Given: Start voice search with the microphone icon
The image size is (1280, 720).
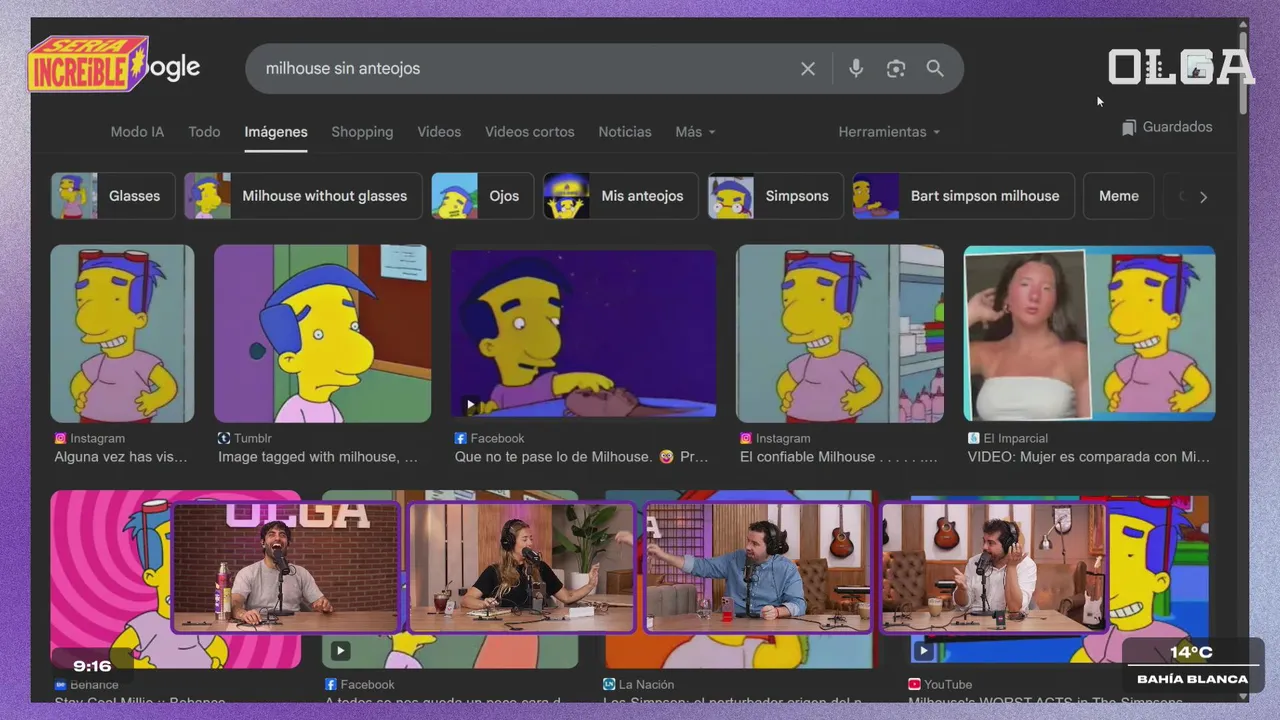Looking at the screenshot, I should (856, 69).
